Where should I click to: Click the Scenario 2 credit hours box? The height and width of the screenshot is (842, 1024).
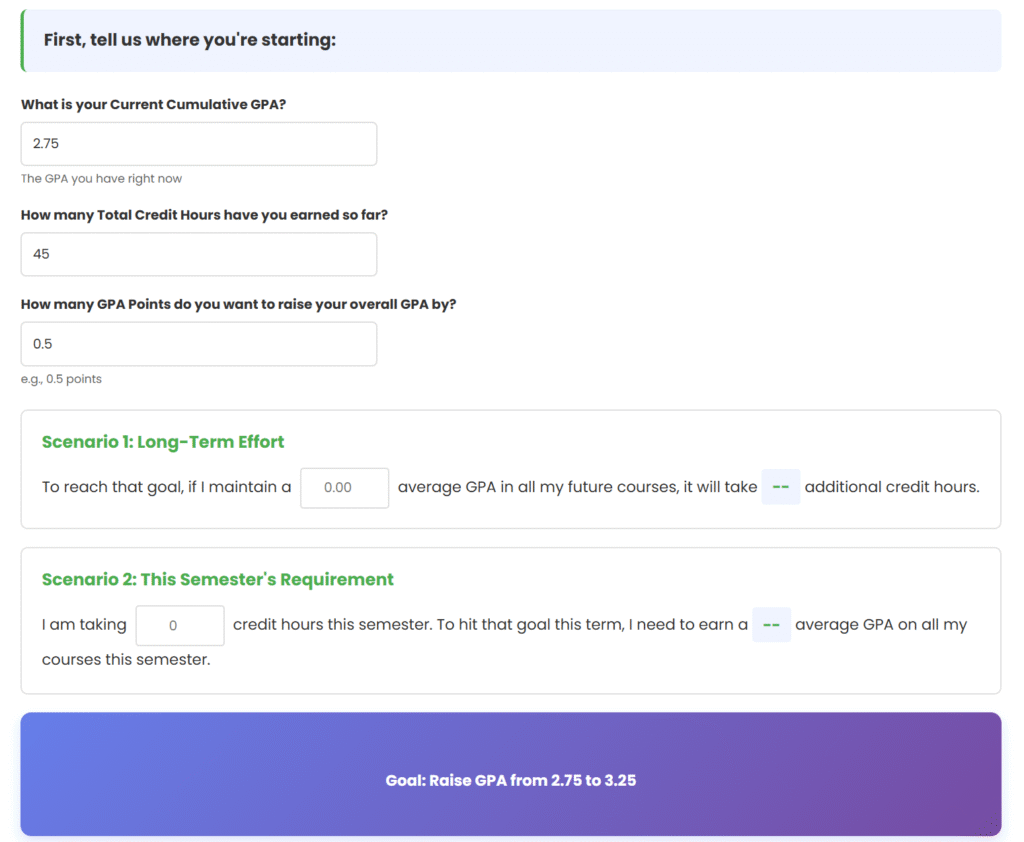[180, 626]
